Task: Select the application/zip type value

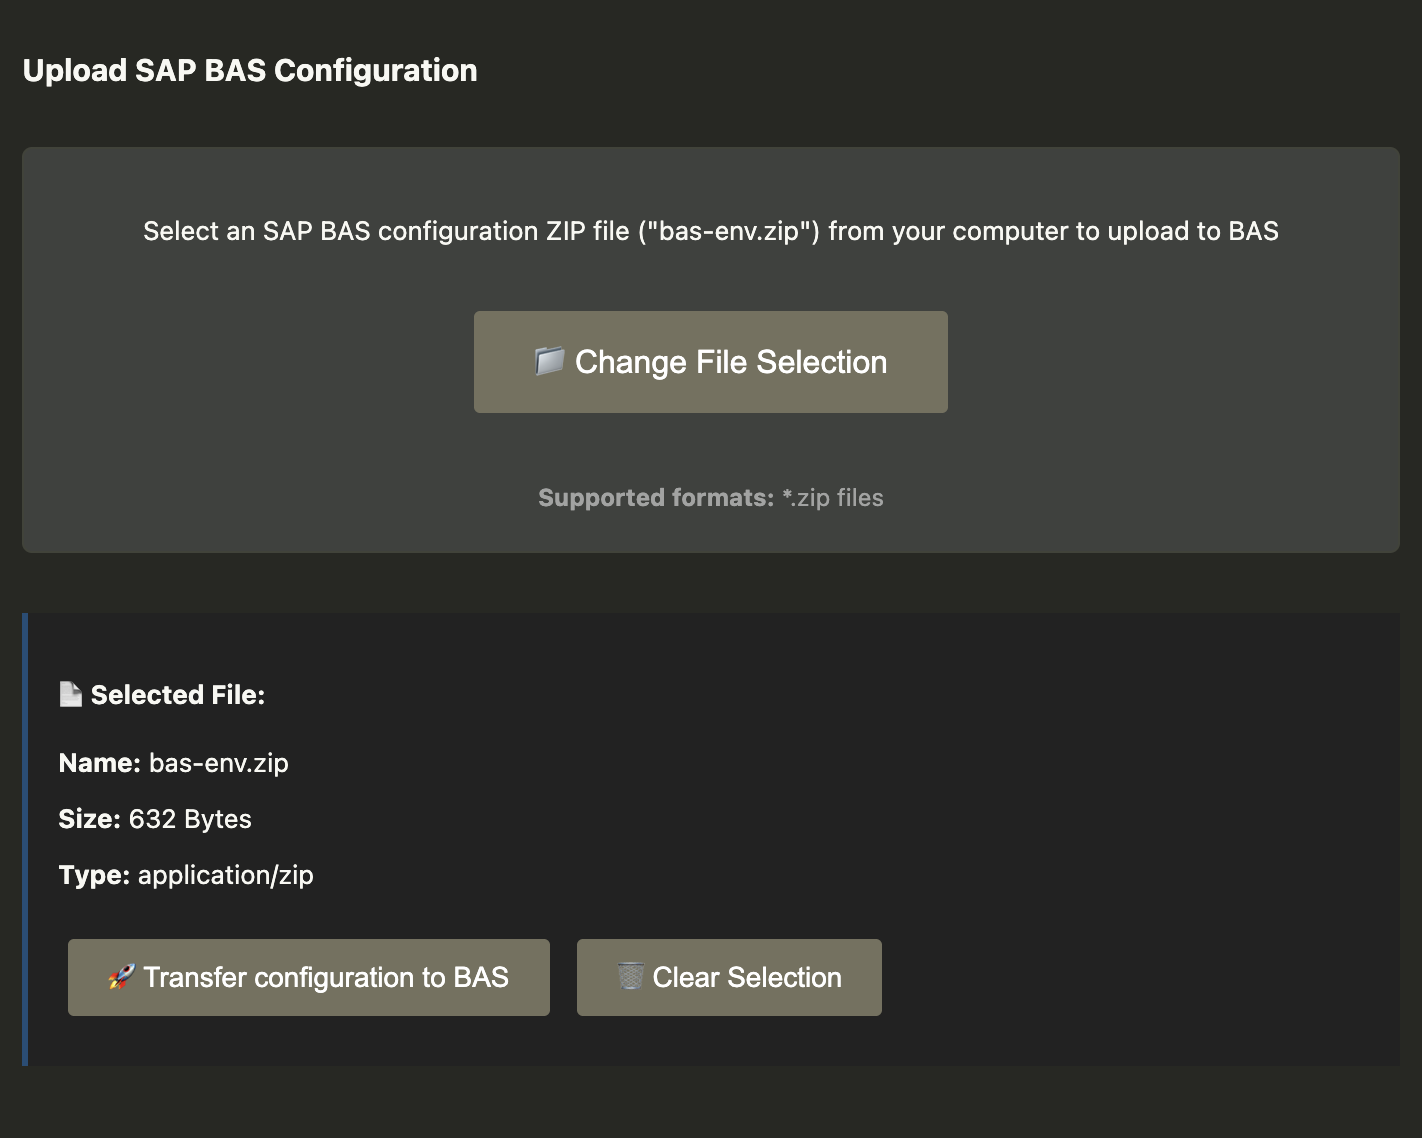Action: [x=226, y=875]
